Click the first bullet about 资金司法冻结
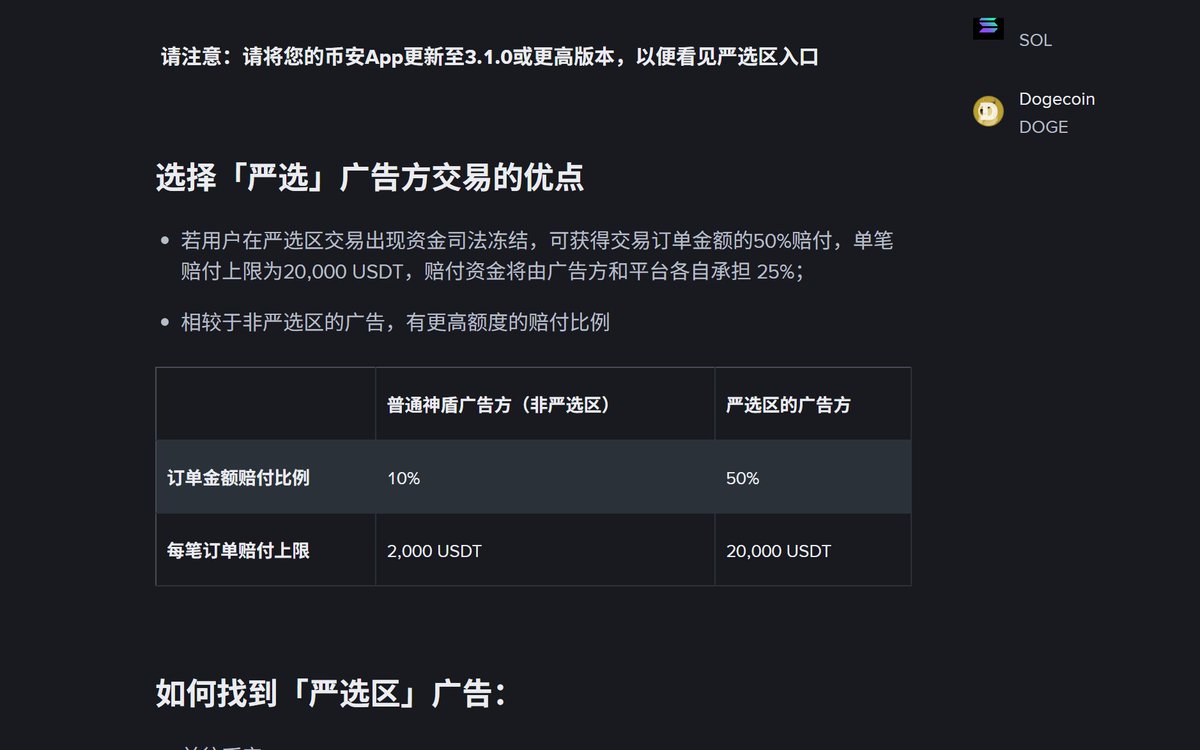This screenshot has width=1200, height=750. [537, 256]
